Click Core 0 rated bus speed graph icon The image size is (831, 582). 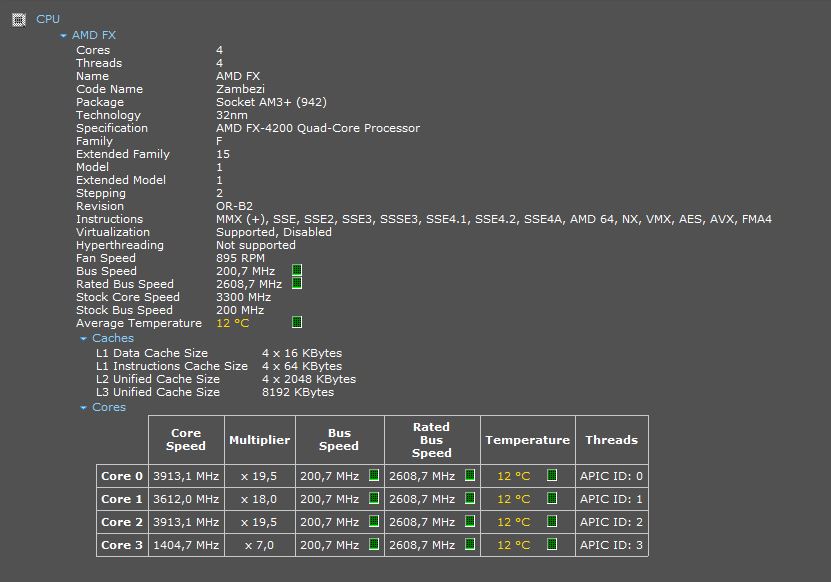[x=470, y=475]
